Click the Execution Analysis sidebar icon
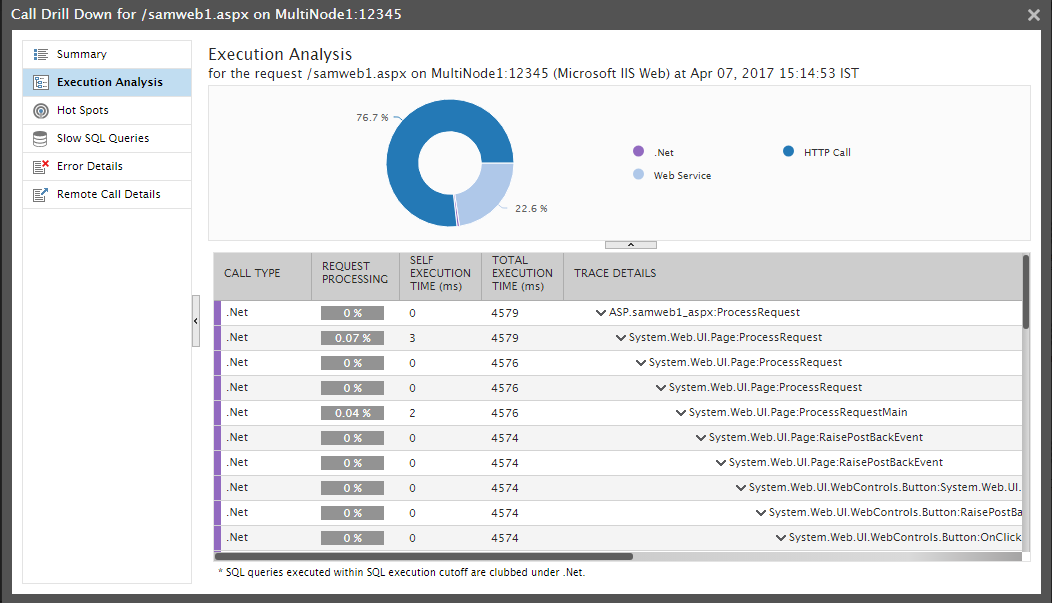The image size is (1052, 603). click(41, 82)
